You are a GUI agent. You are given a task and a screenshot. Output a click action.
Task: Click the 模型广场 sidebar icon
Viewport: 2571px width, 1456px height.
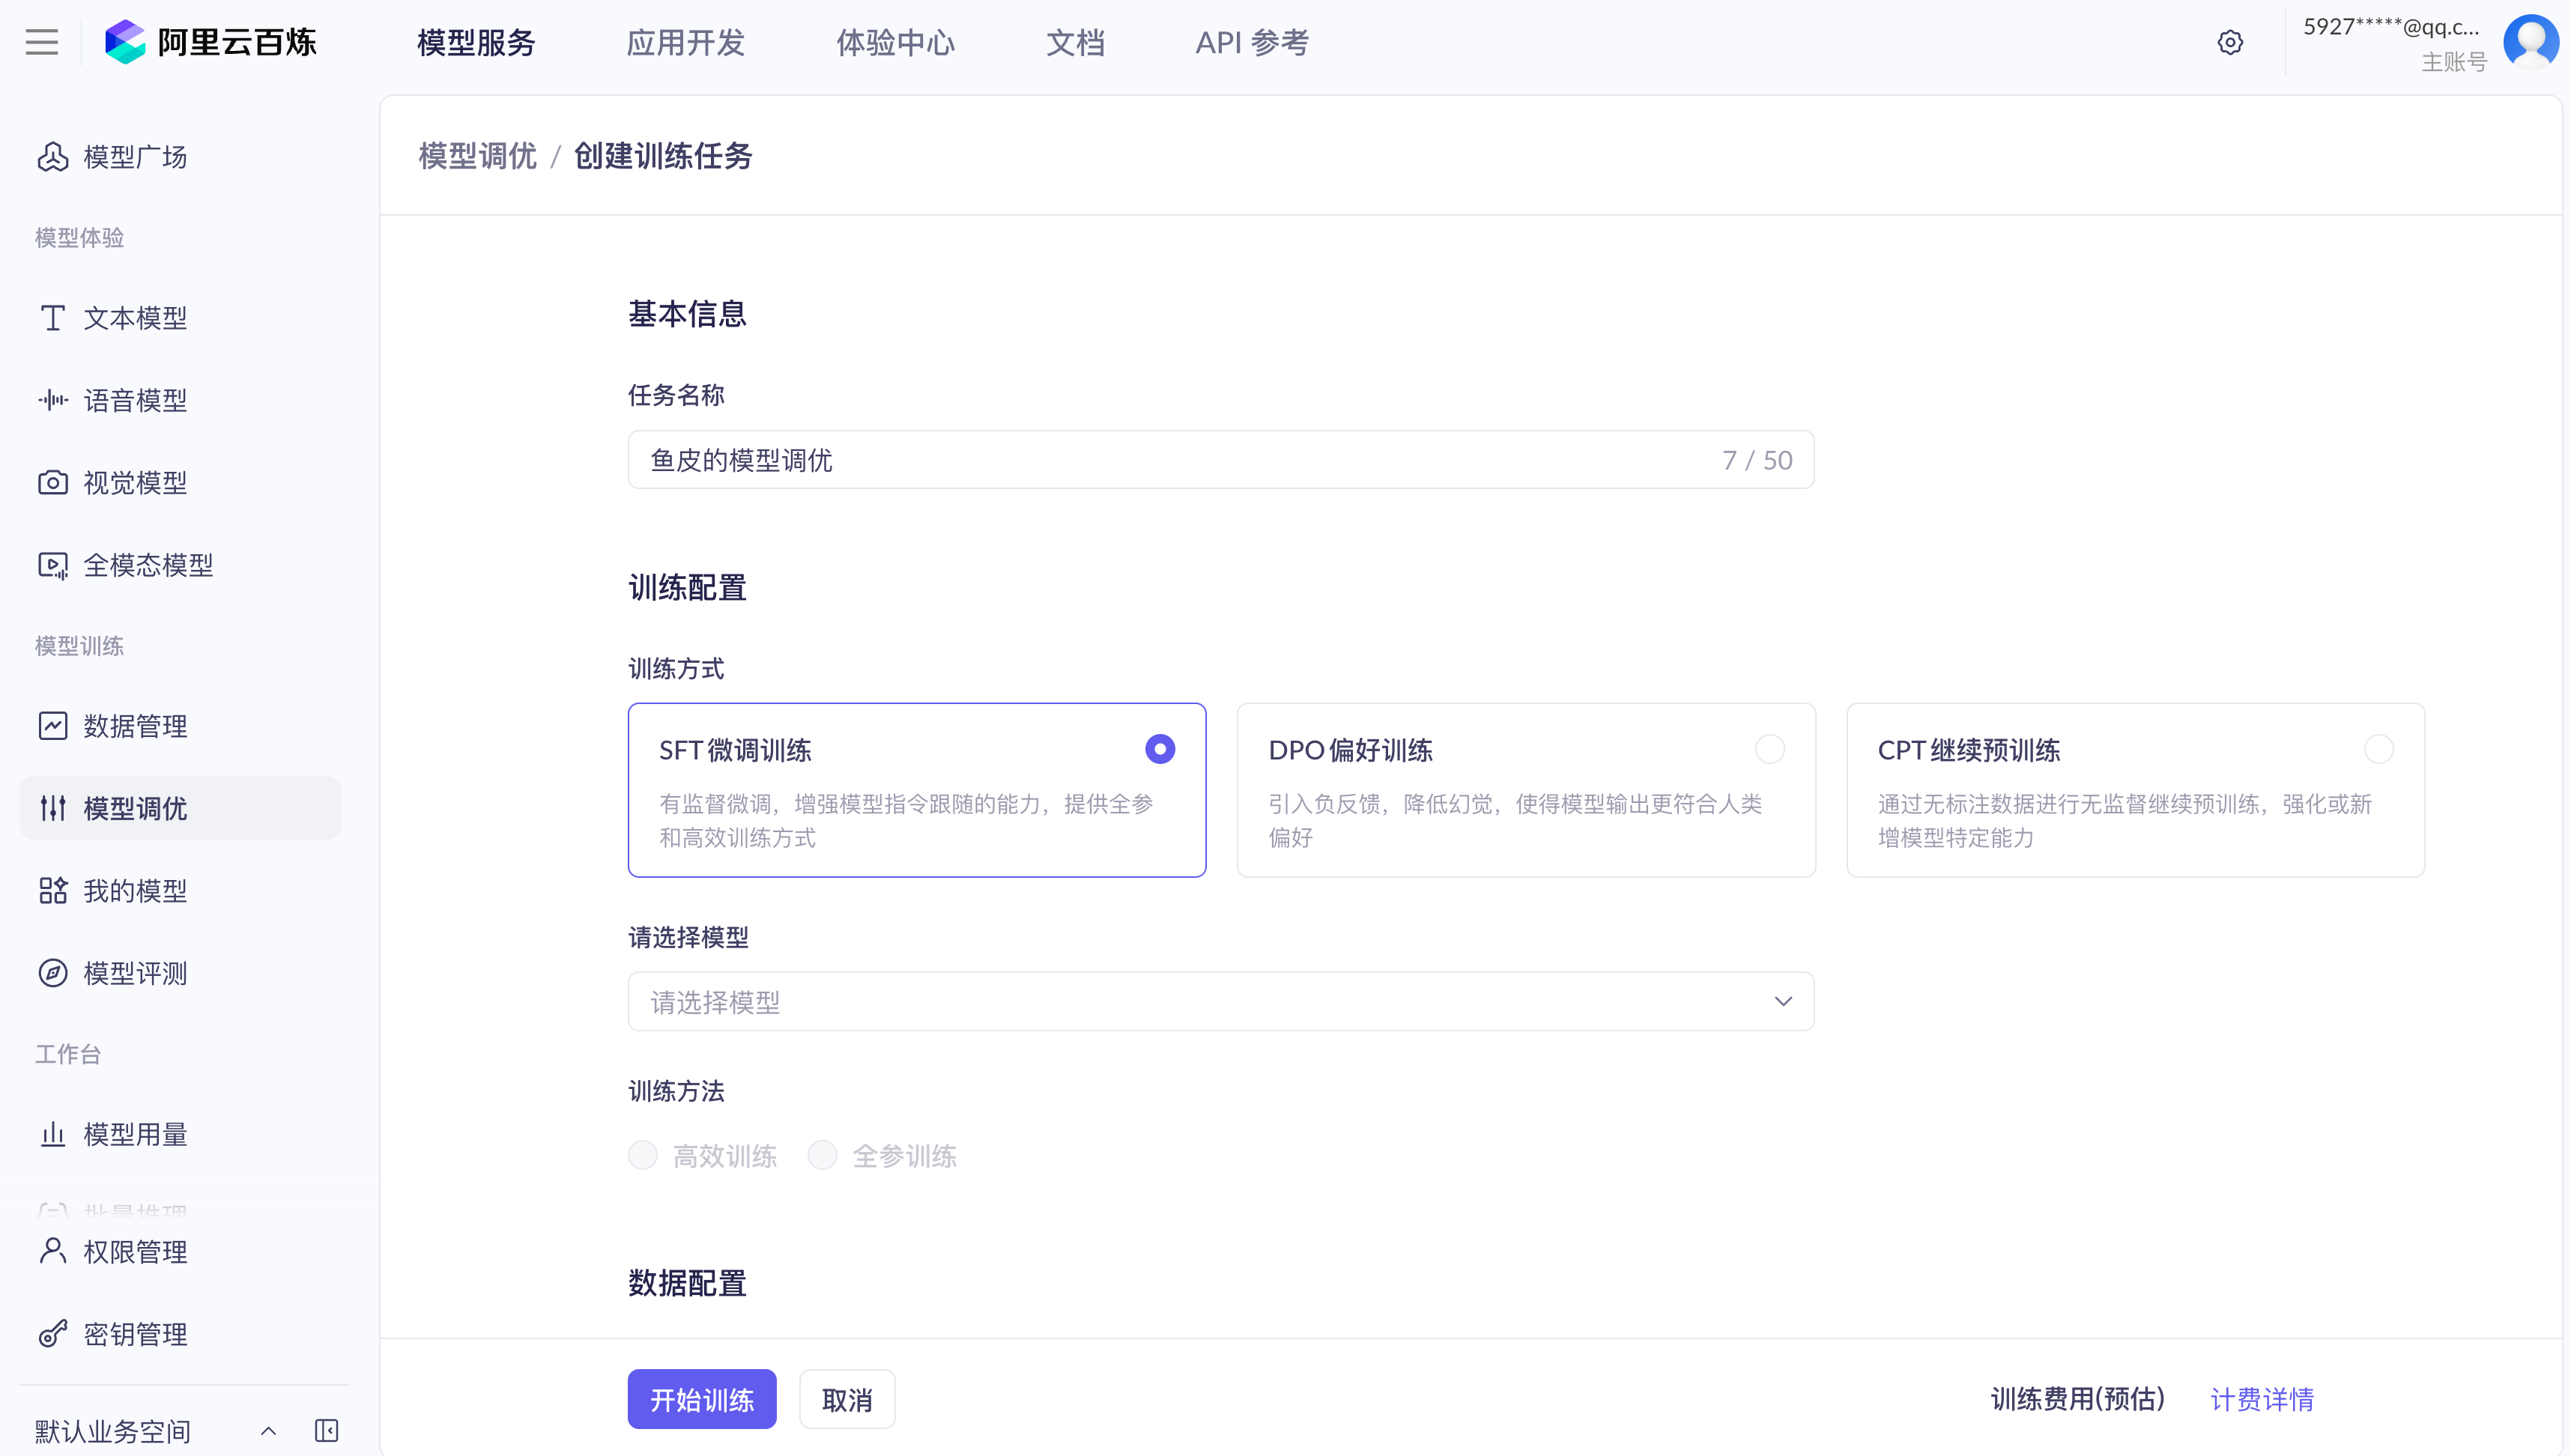(52, 157)
